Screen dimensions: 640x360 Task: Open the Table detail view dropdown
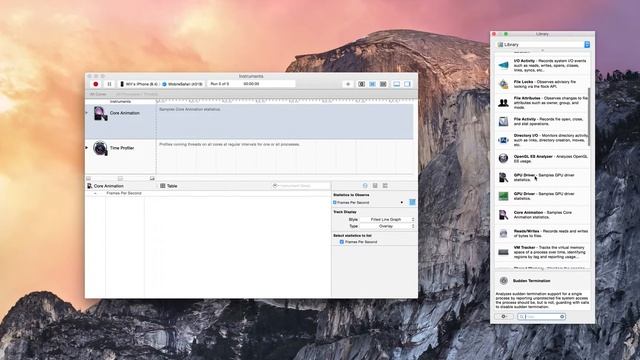[169, 186]
